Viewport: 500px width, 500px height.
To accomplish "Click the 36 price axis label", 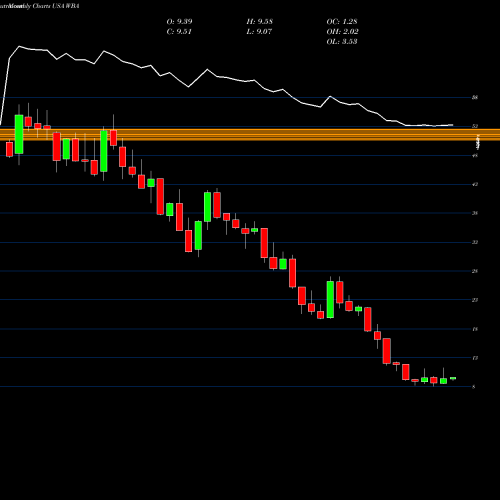I will pyautogui.click(x=475, y=213).
